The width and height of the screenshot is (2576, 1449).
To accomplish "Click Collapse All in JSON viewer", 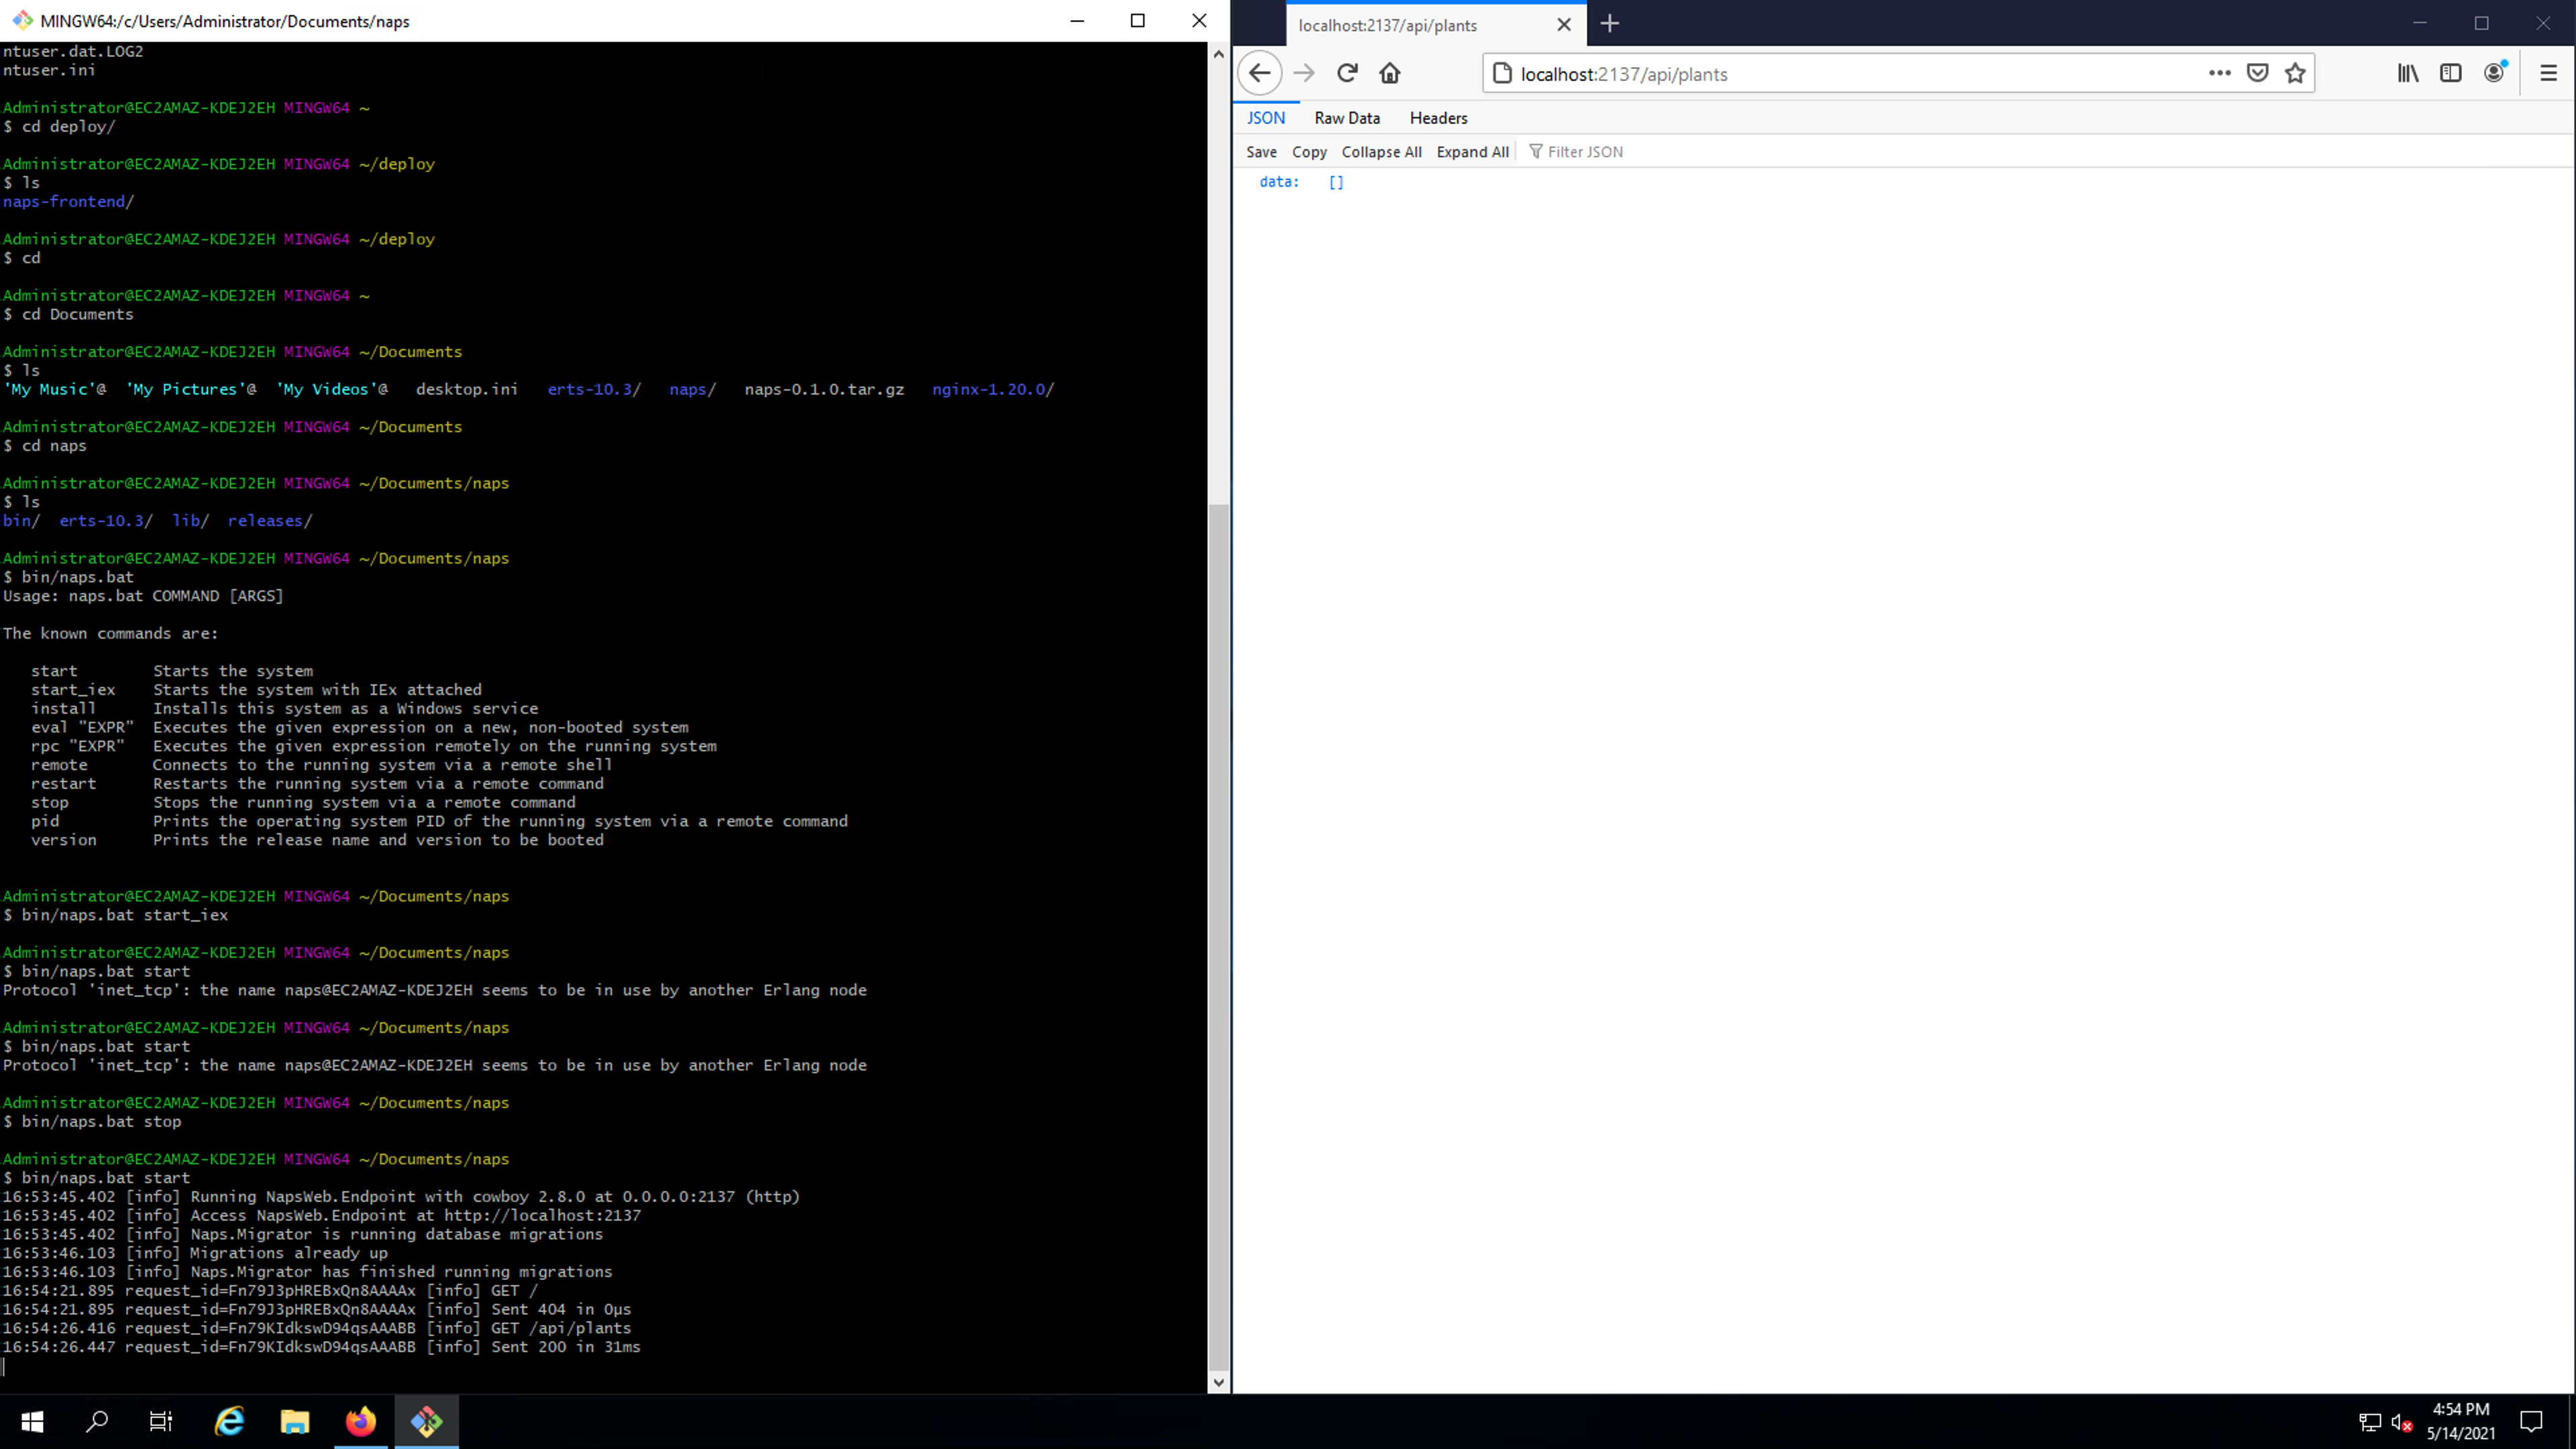I will 1381,152.
